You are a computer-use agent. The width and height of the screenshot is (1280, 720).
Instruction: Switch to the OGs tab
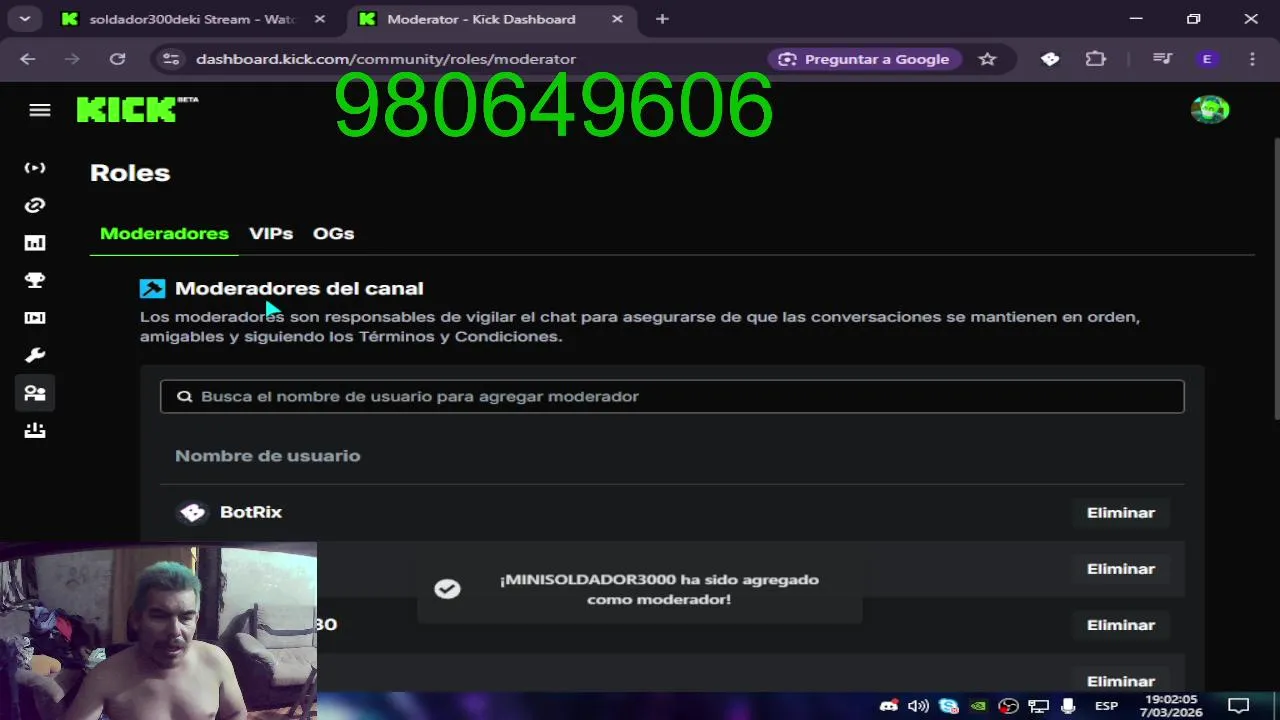tap(333, 233)
